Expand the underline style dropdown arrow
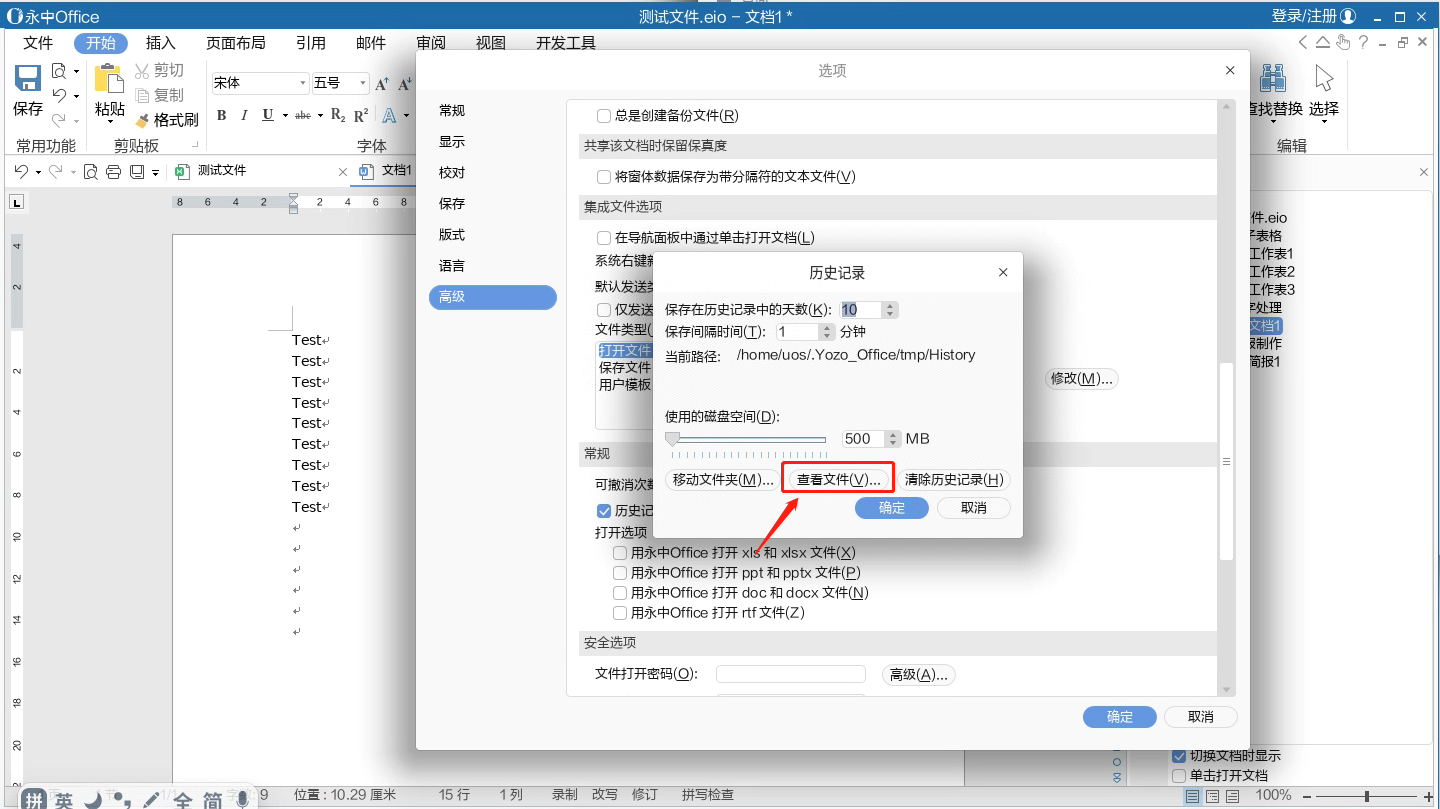Screen dimensions: 1440x809 [x=285, y=116]
